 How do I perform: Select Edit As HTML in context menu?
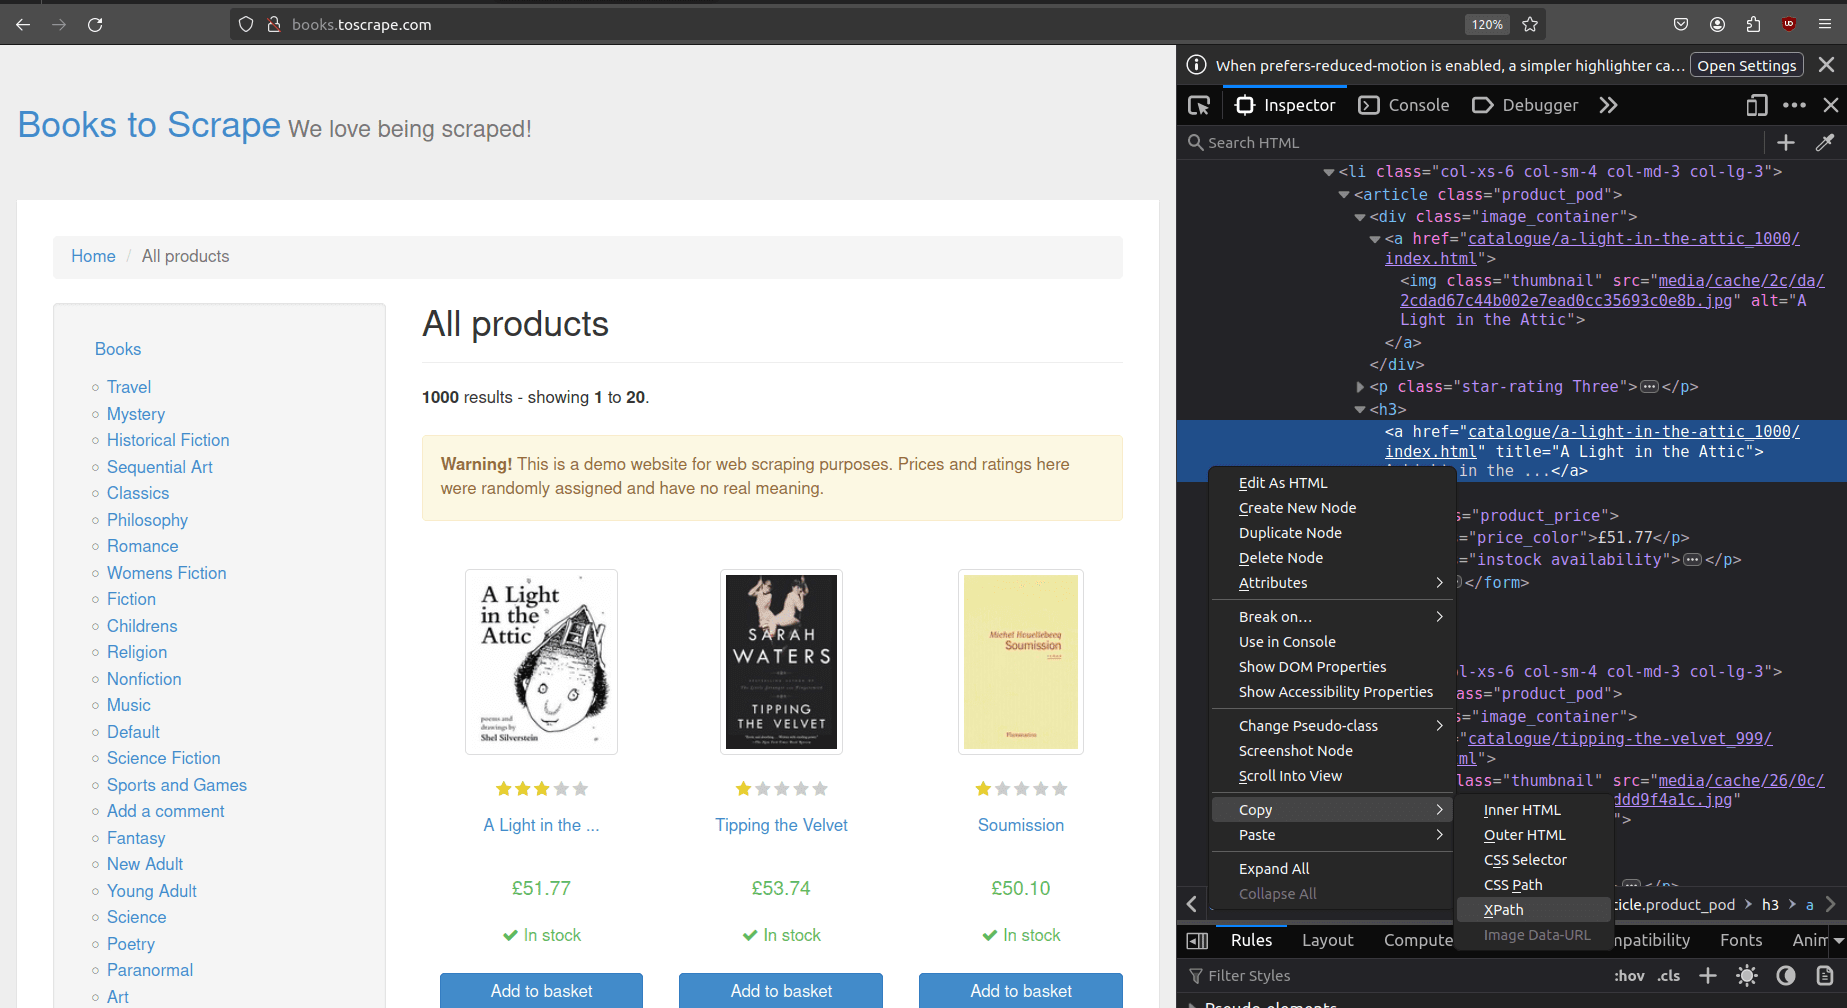(x=1331, y=483)
